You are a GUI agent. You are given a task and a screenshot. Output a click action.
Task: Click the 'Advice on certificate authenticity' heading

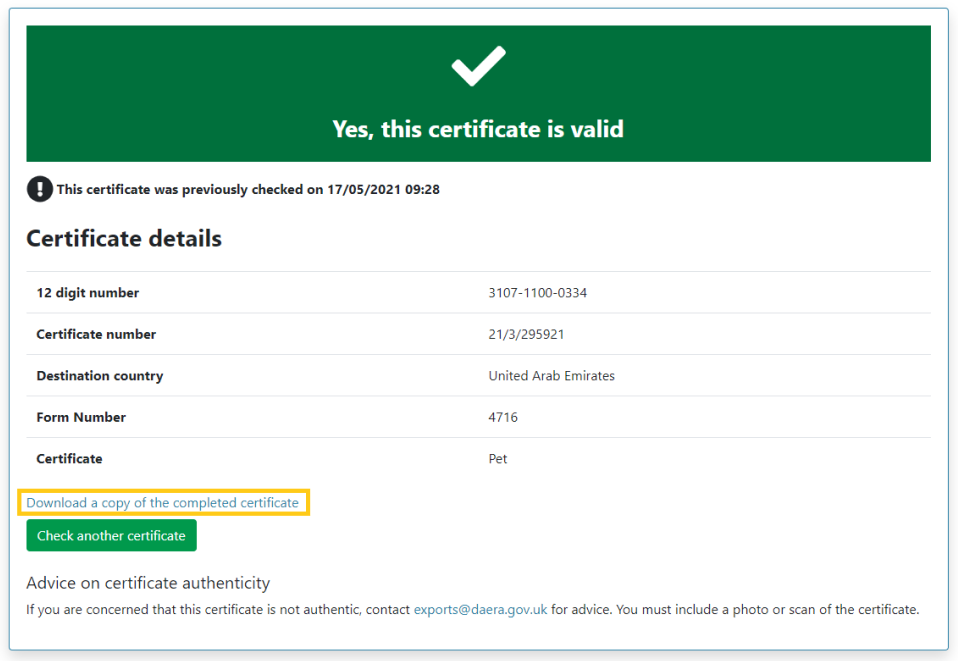pyautogui.click(x=148, y=583)
